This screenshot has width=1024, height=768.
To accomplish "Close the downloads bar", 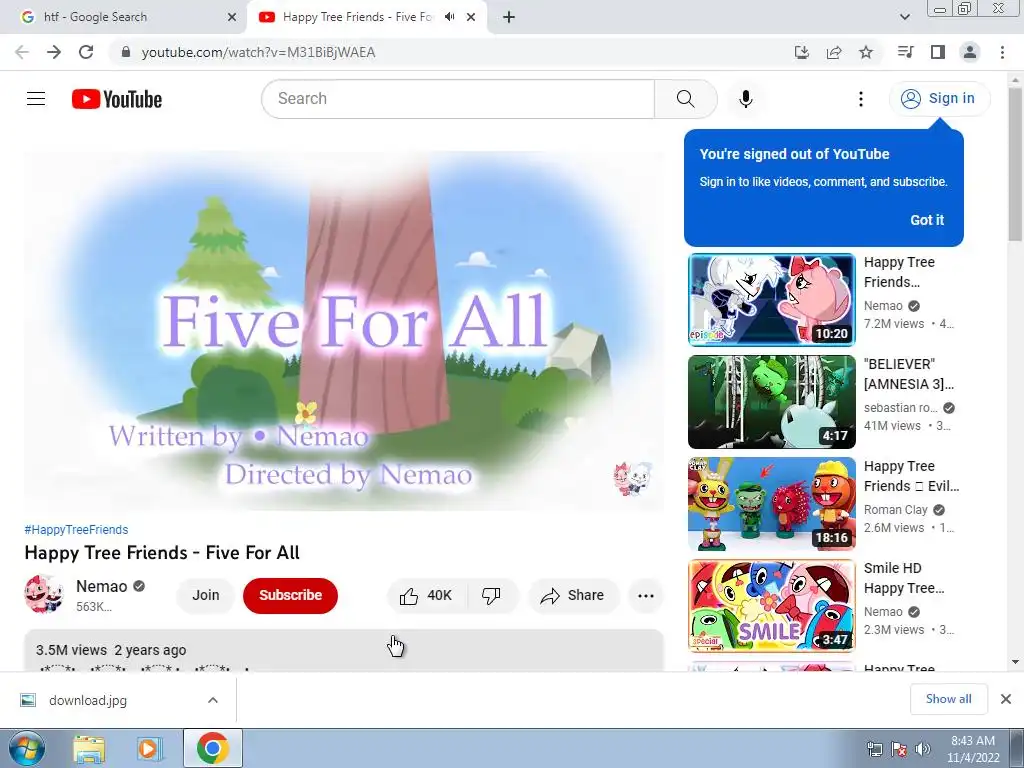I will pos(1006,699).
